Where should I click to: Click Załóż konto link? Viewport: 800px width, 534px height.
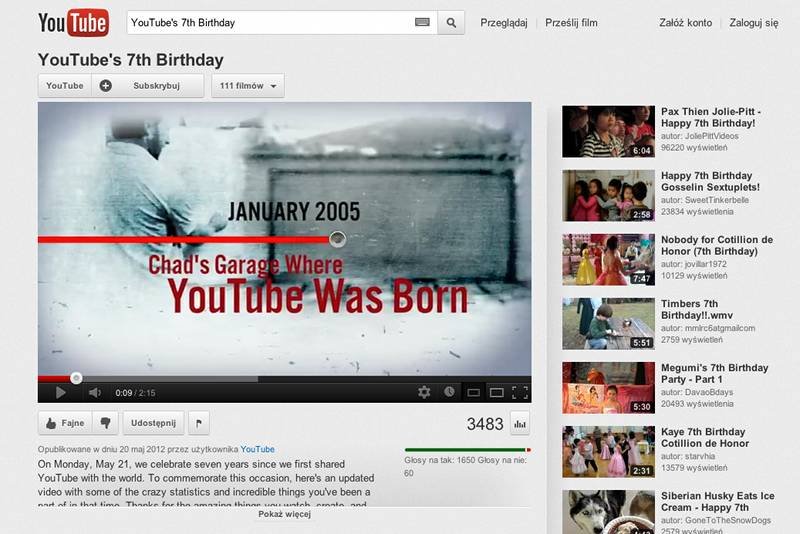click(685, 22)
